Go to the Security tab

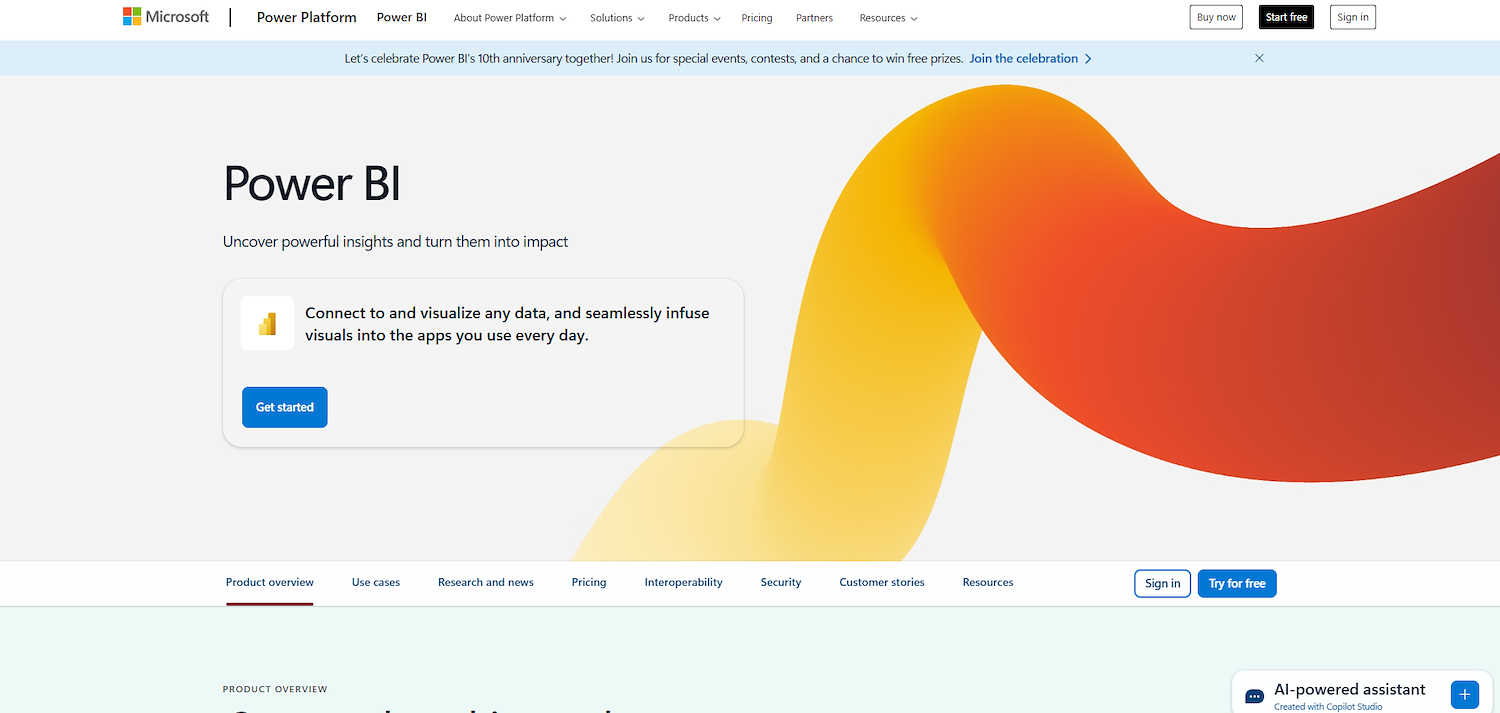[781, 582]
